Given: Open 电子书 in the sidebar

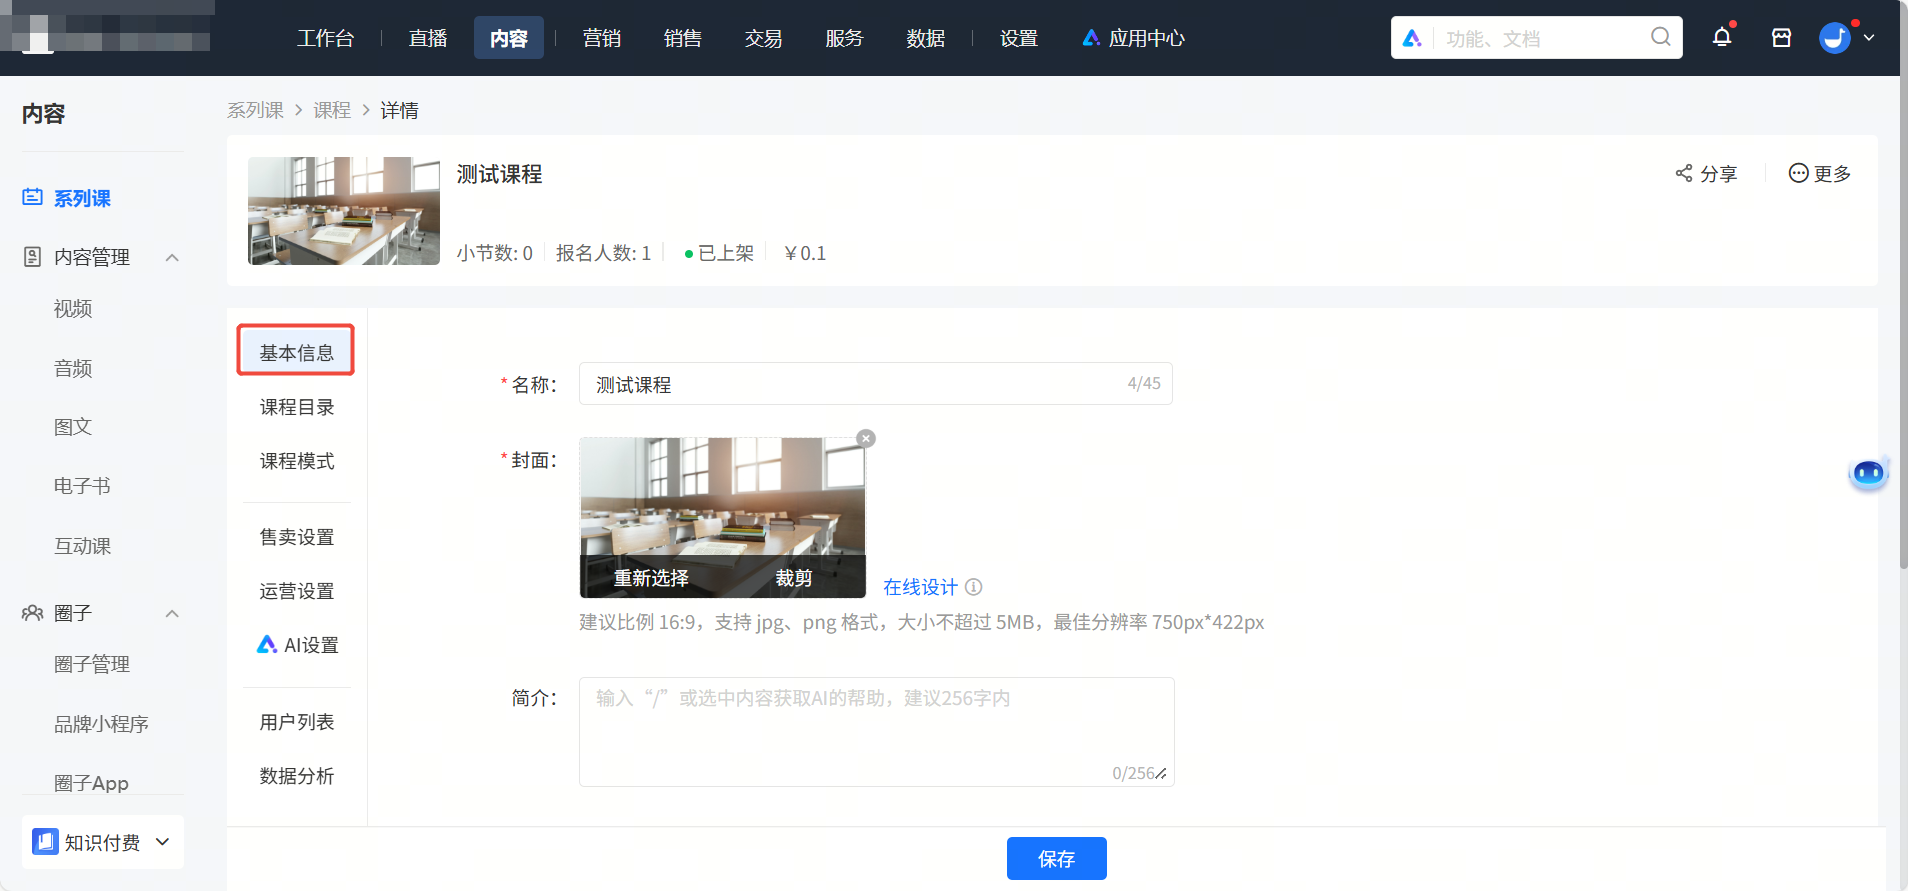Looking at the screenshot, I should click(82, 486).
